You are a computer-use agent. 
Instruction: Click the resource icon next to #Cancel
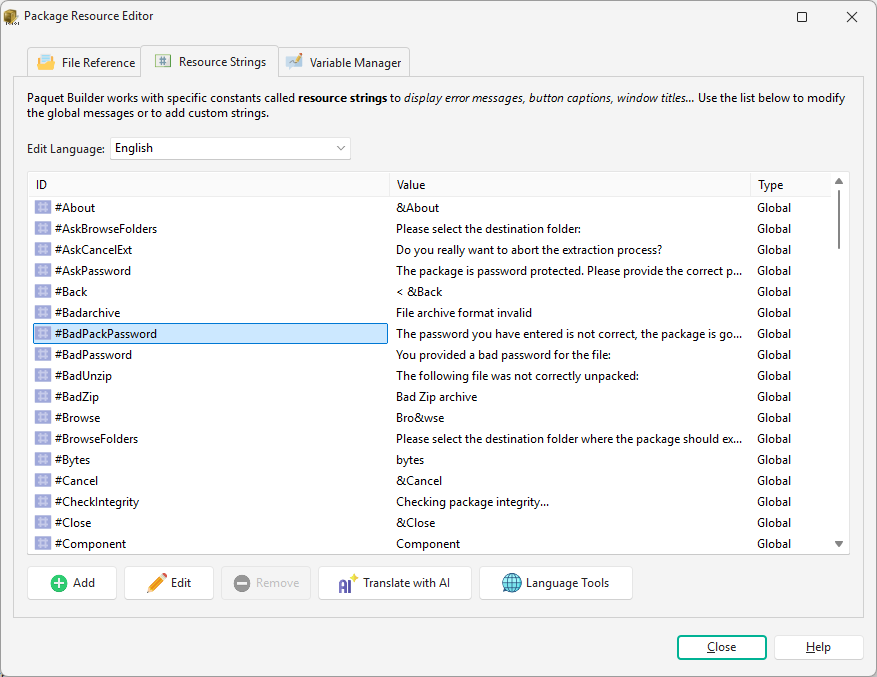[41, 480]
